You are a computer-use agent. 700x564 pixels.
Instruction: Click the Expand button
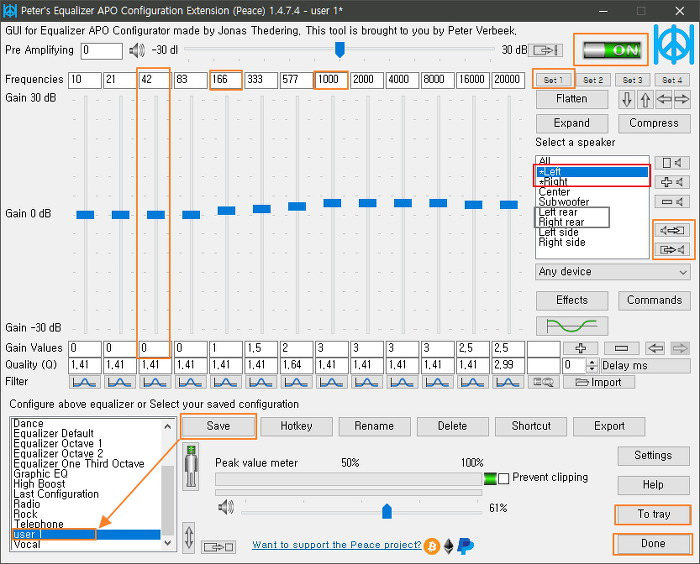[572, 123]
